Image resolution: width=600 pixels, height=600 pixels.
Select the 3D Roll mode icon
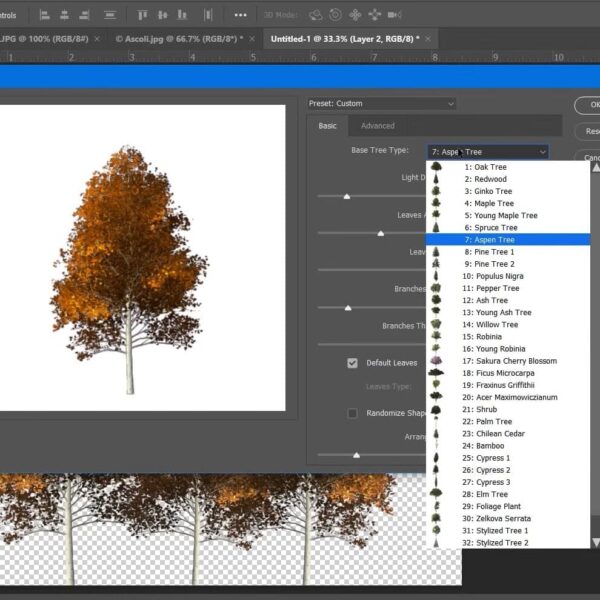[x=336, y=15]
